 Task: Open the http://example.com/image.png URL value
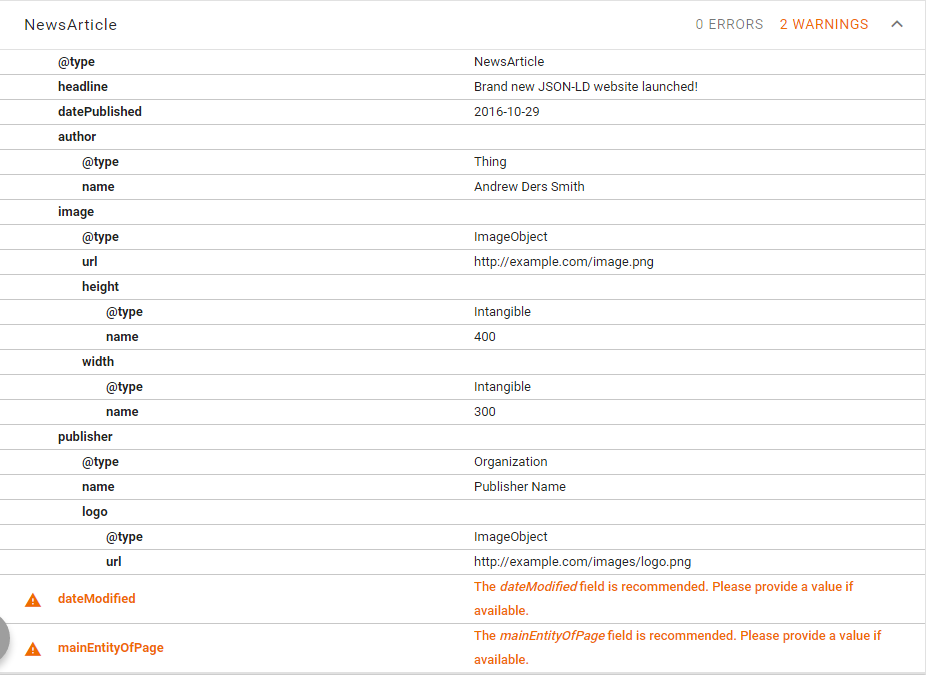pos(563,262)
